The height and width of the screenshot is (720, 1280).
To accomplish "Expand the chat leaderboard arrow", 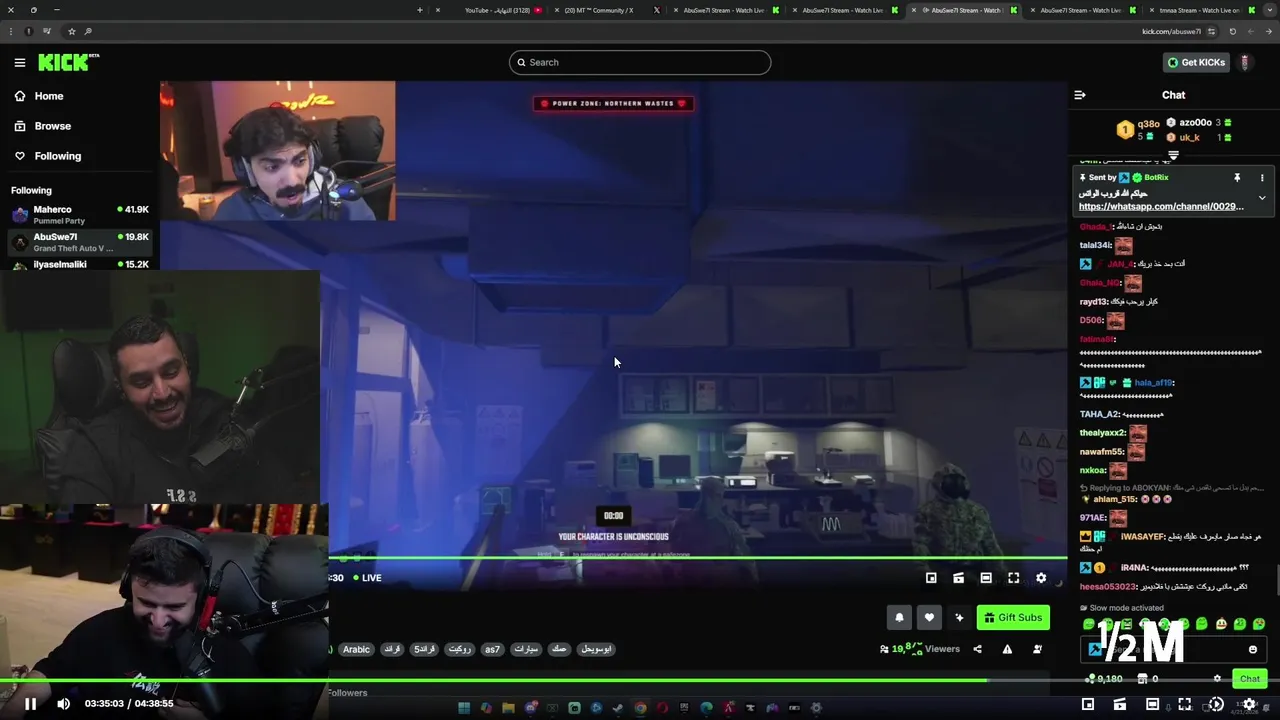I will (x=1173, y=156).
